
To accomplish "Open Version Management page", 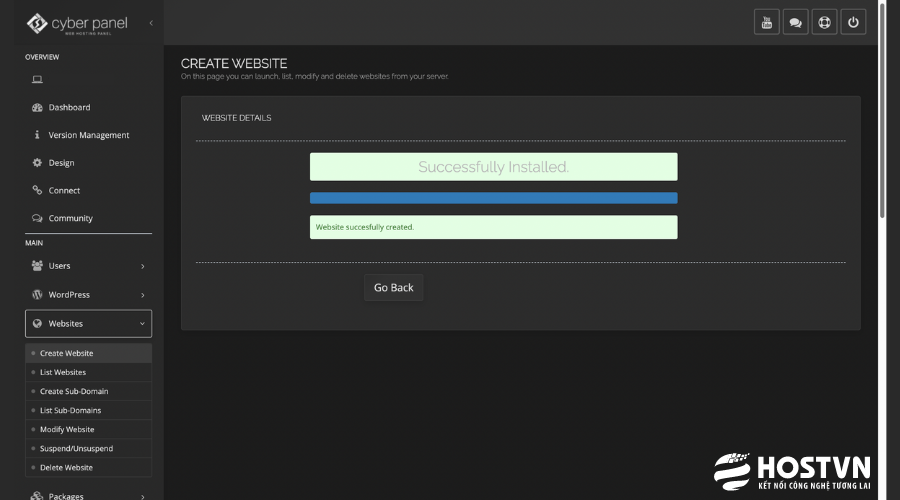I will pyautogui.click(x=88, y=135).
